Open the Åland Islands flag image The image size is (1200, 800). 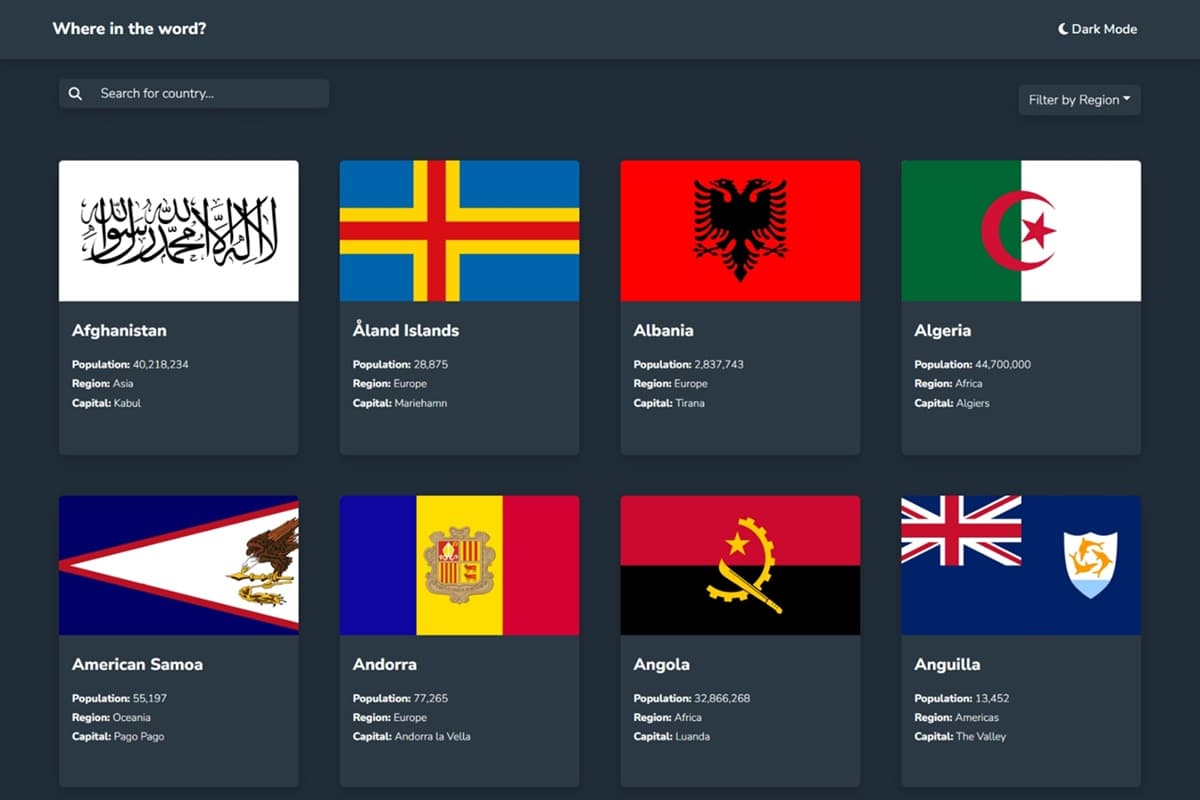(460, 231)
